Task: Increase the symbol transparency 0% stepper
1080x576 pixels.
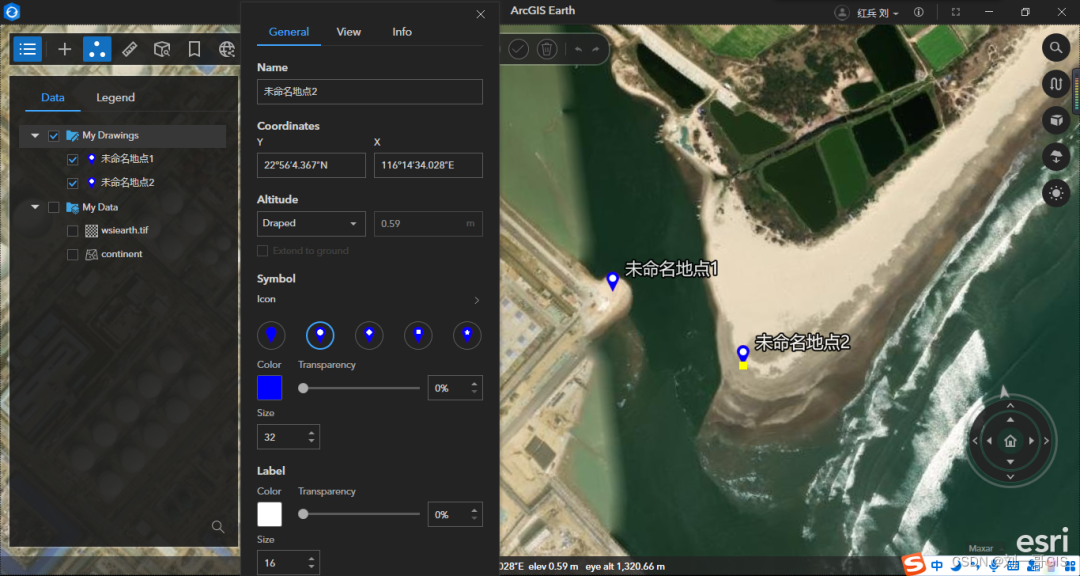Action: click(x=474, y=384)
